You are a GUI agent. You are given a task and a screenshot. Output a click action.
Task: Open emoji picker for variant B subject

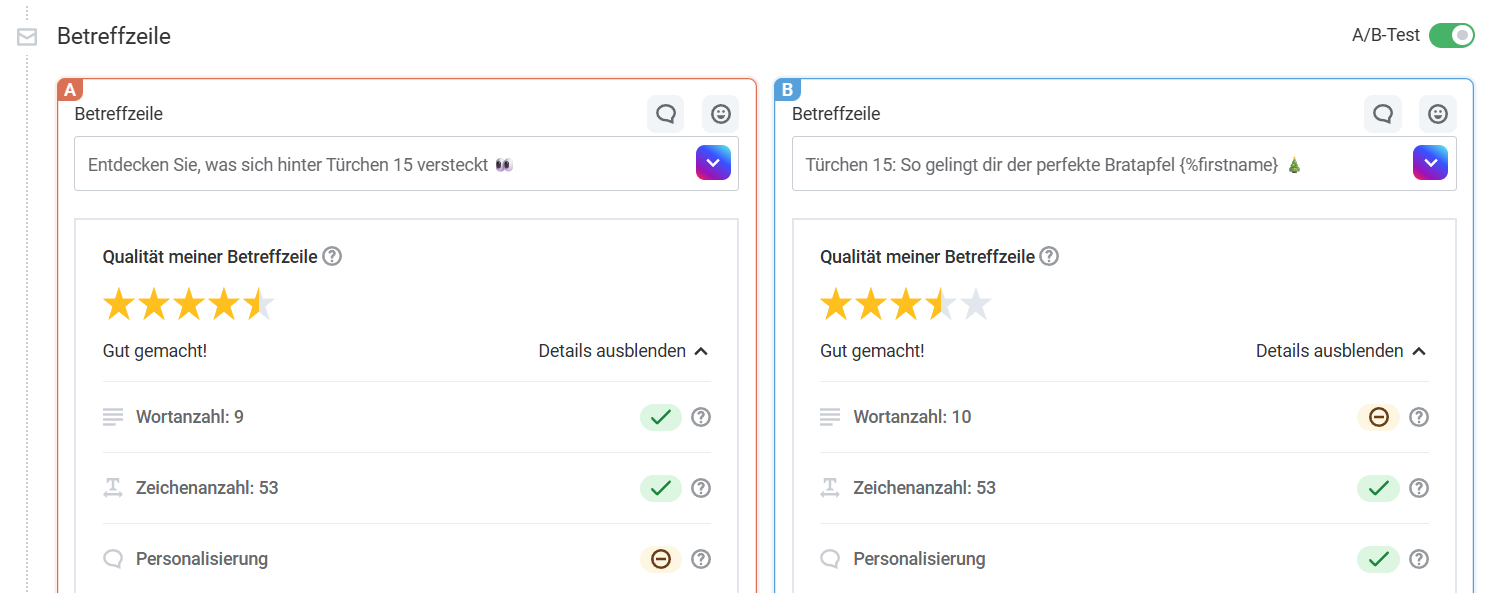pos(1437,114)
